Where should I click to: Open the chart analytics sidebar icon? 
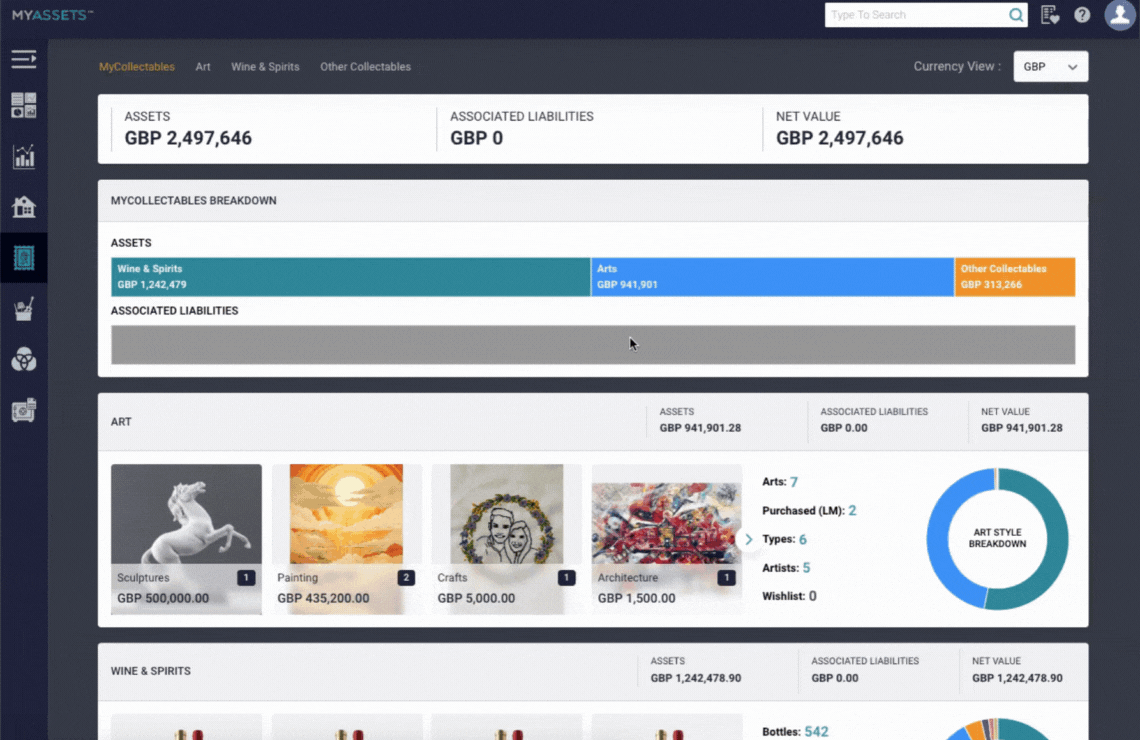23,156
